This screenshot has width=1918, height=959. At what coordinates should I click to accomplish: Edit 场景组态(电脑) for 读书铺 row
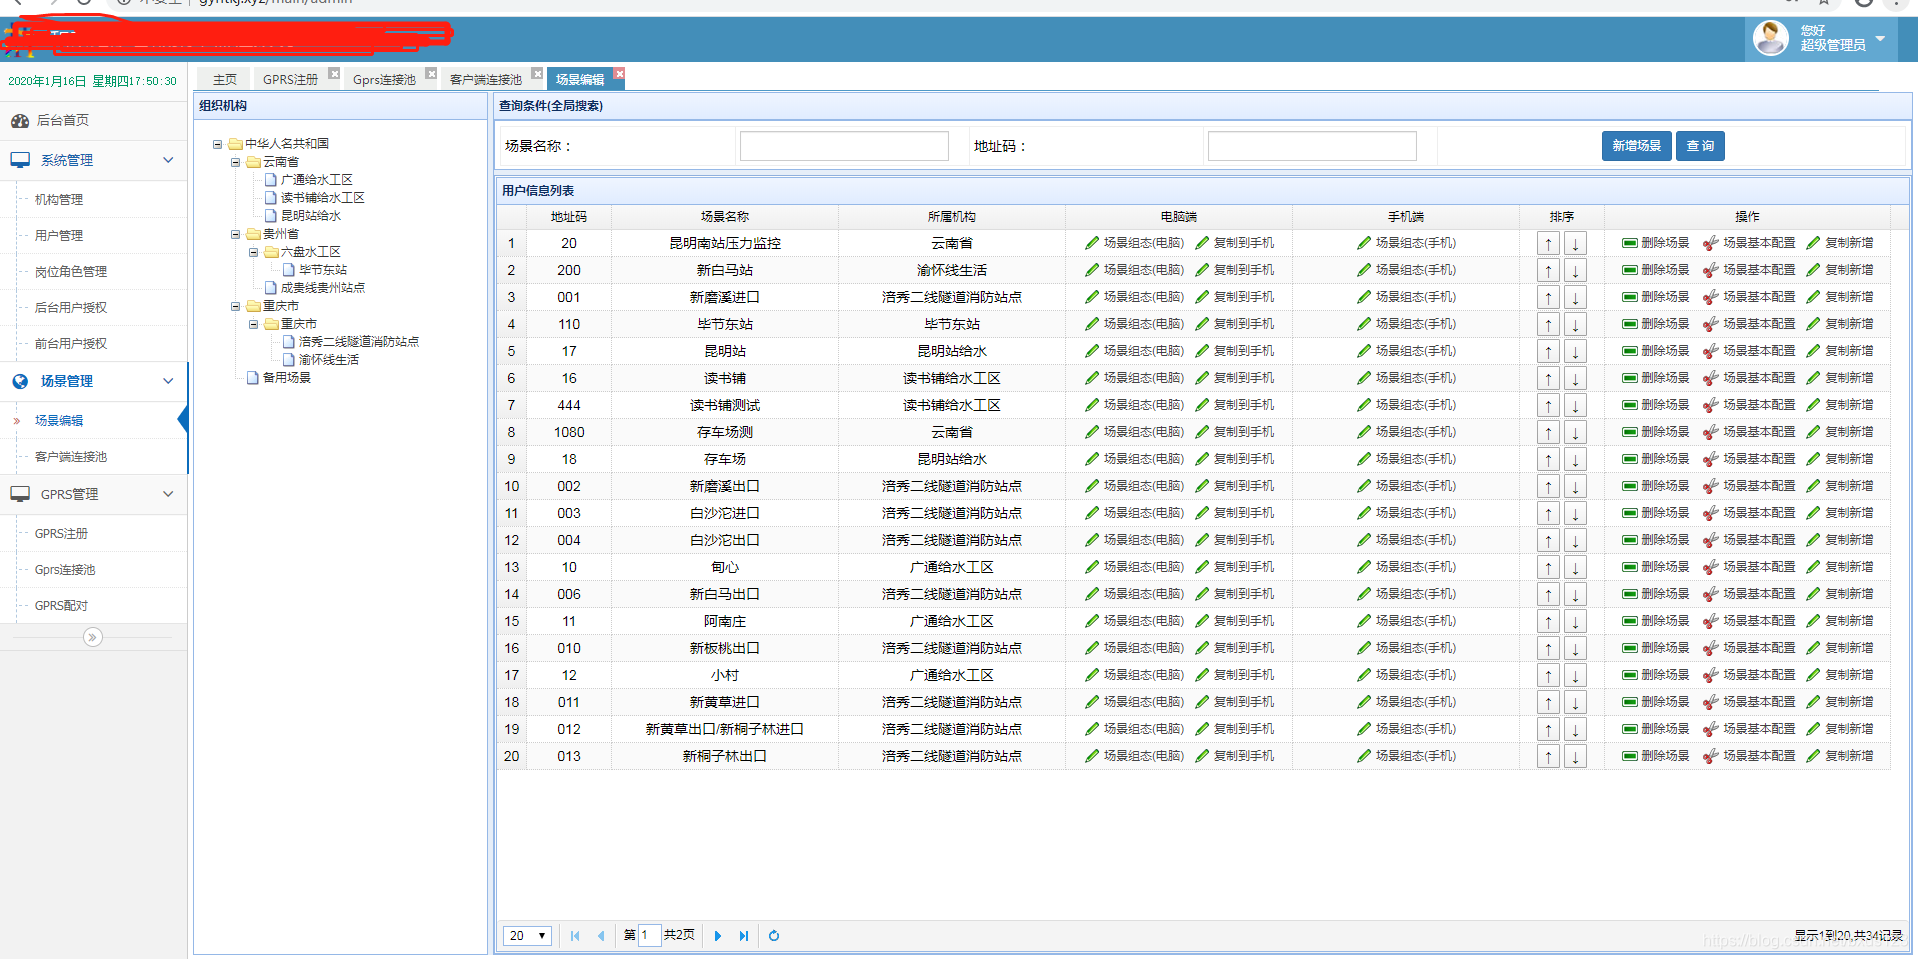1134,378
